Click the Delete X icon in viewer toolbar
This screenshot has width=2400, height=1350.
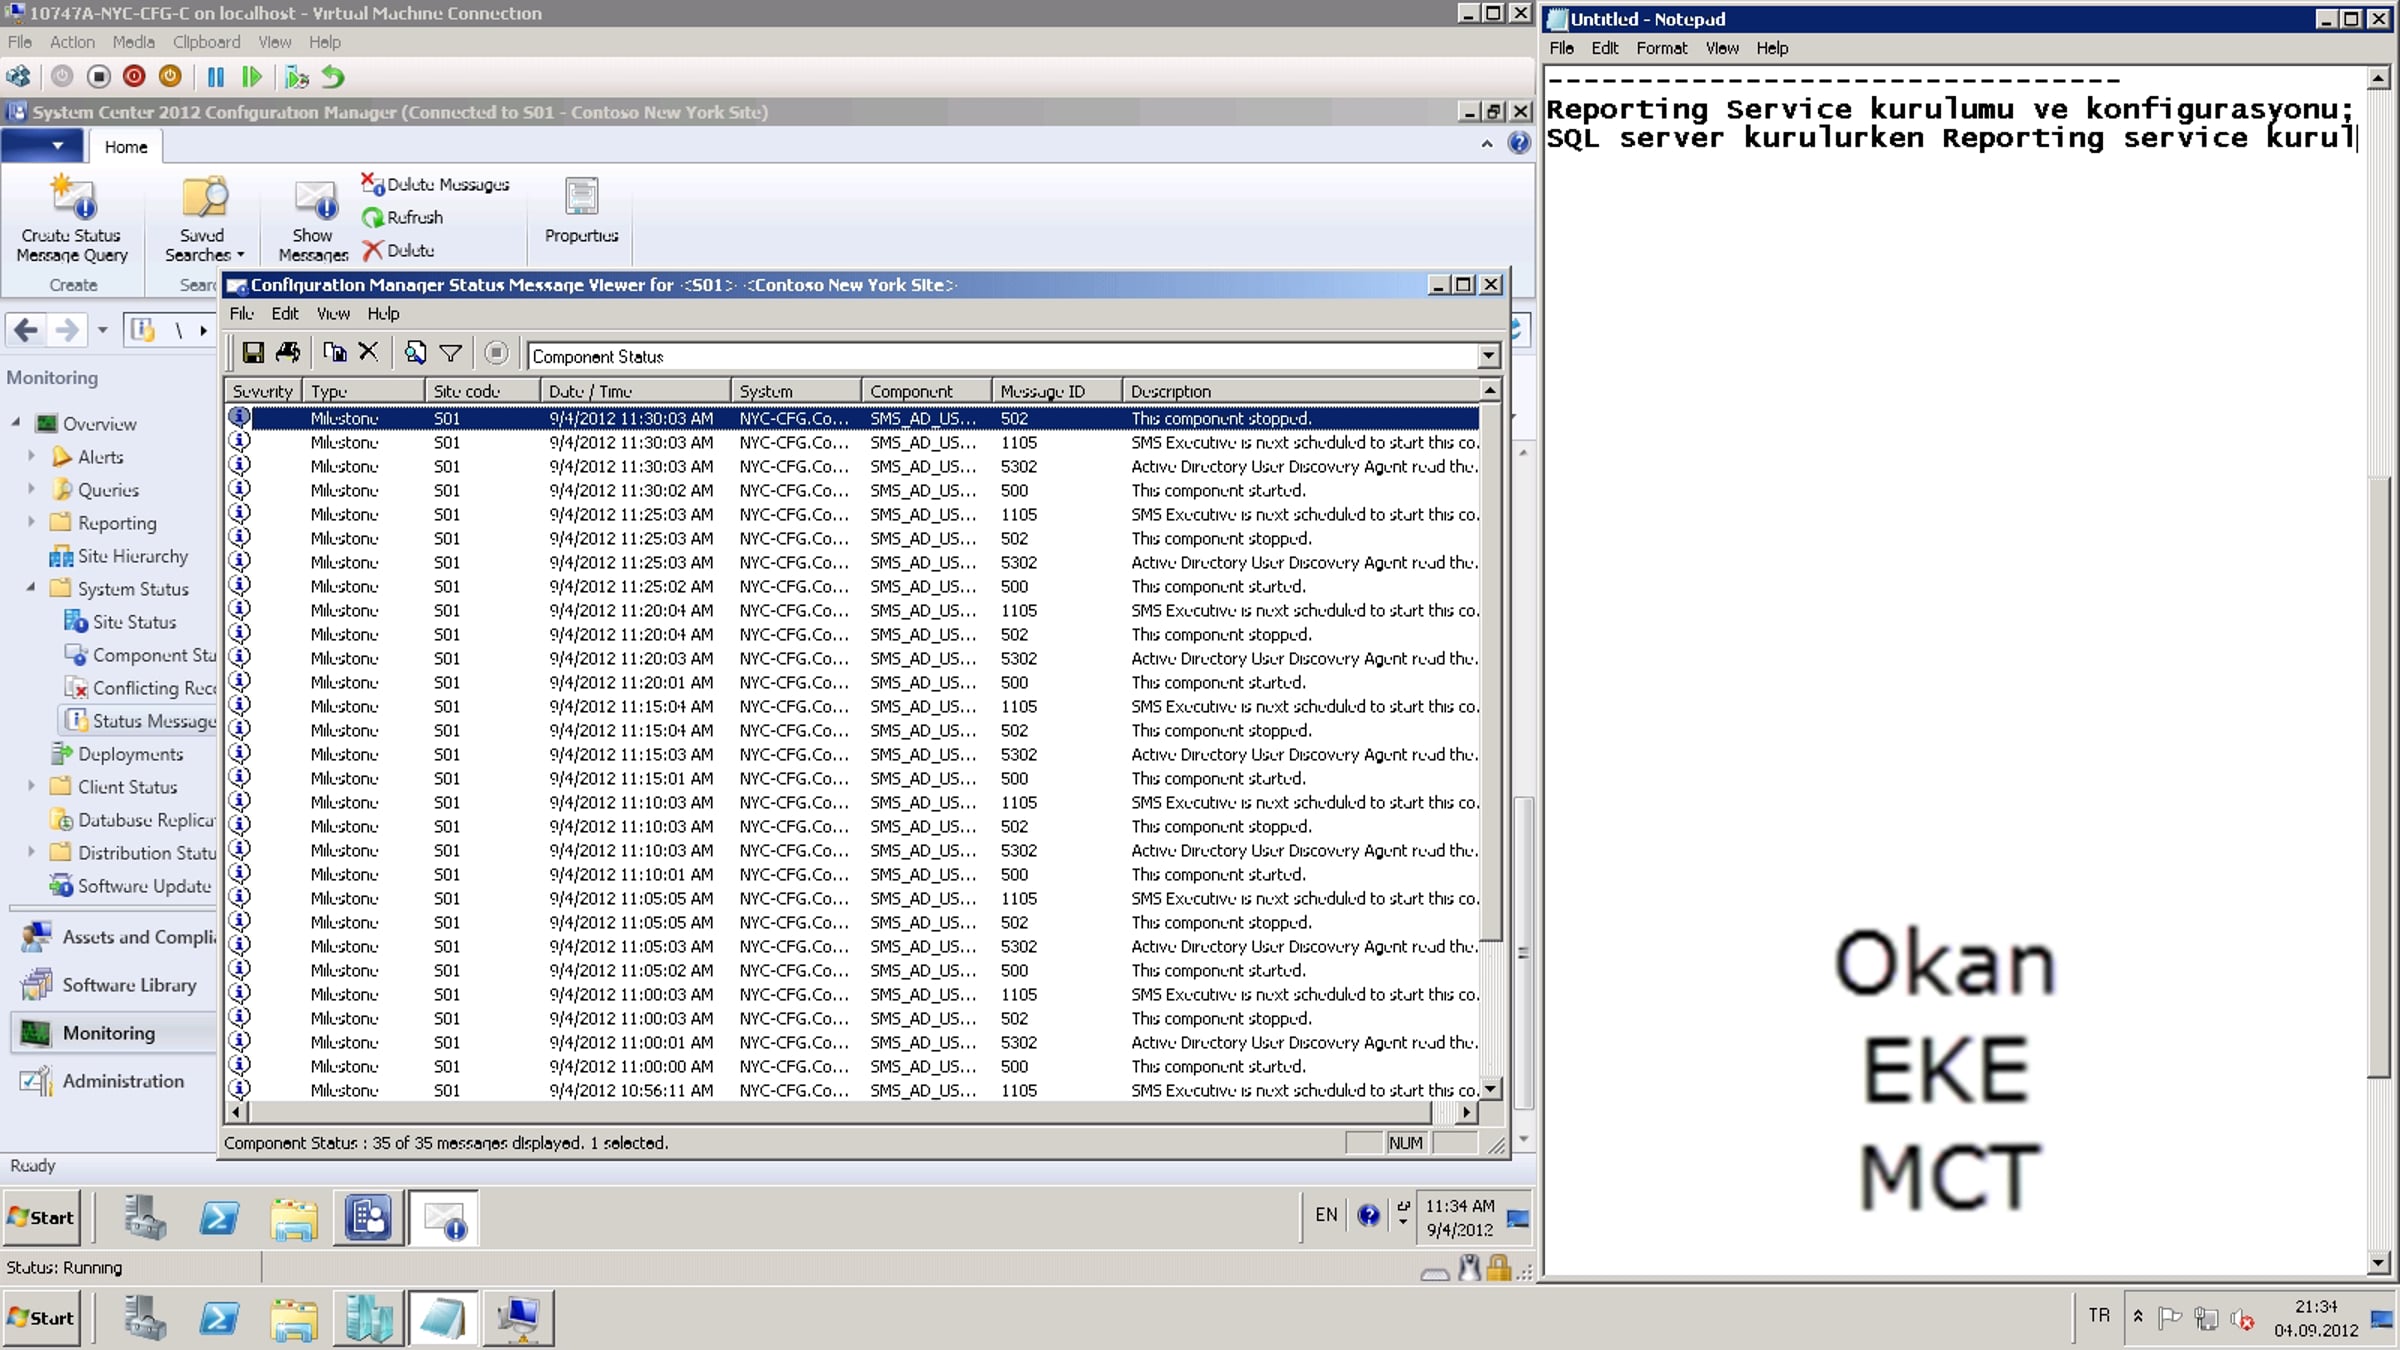coord(368,352)
